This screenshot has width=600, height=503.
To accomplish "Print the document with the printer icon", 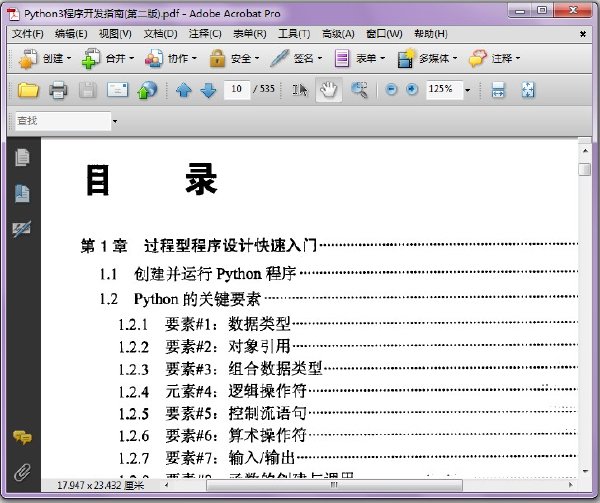I will 58,90.
